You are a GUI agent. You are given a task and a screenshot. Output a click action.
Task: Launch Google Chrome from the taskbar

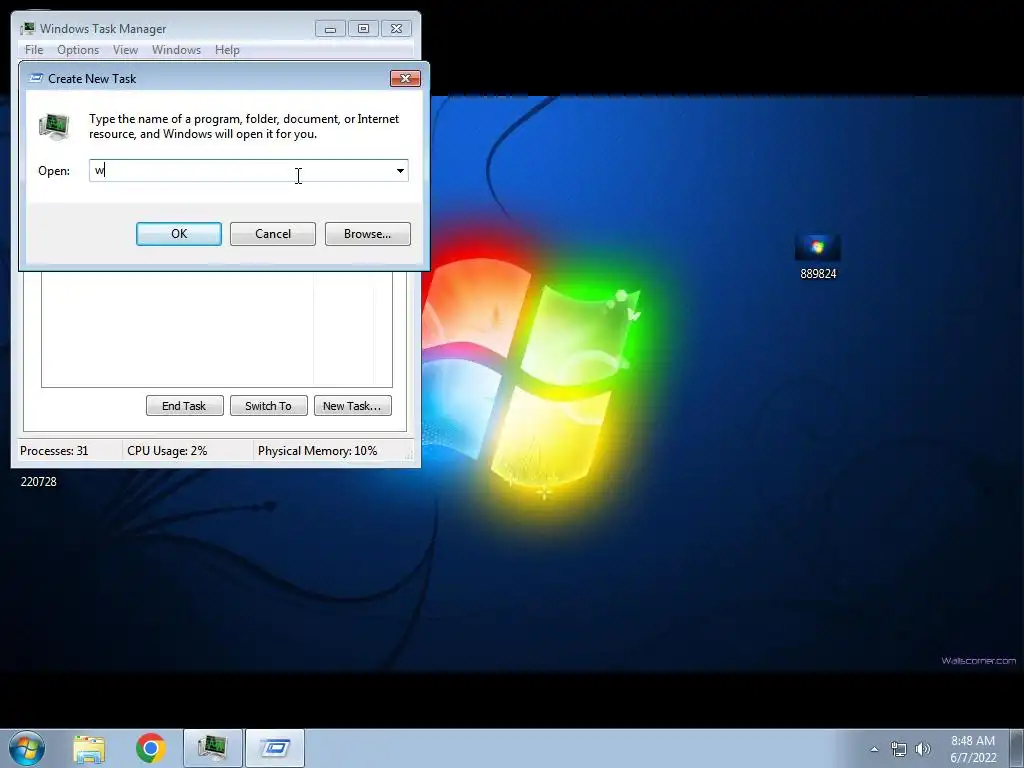(150, 748)
